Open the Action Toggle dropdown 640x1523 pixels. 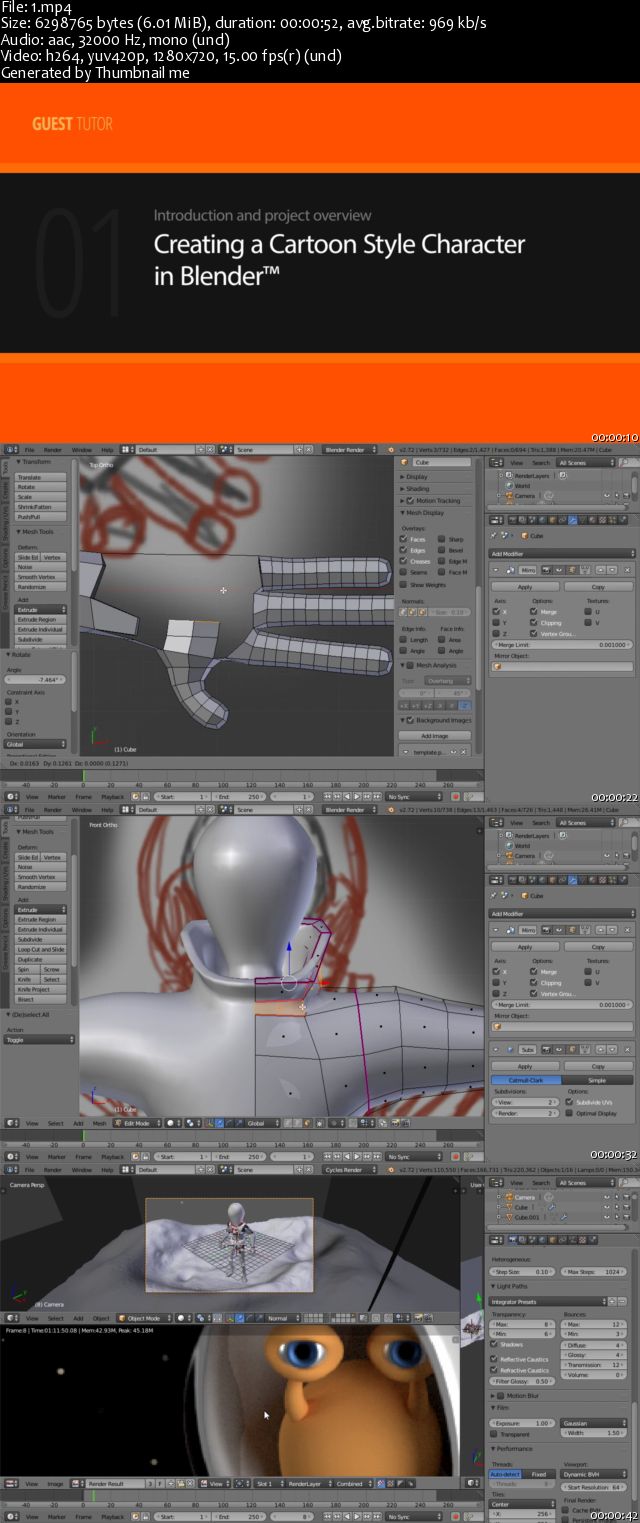38,1040
